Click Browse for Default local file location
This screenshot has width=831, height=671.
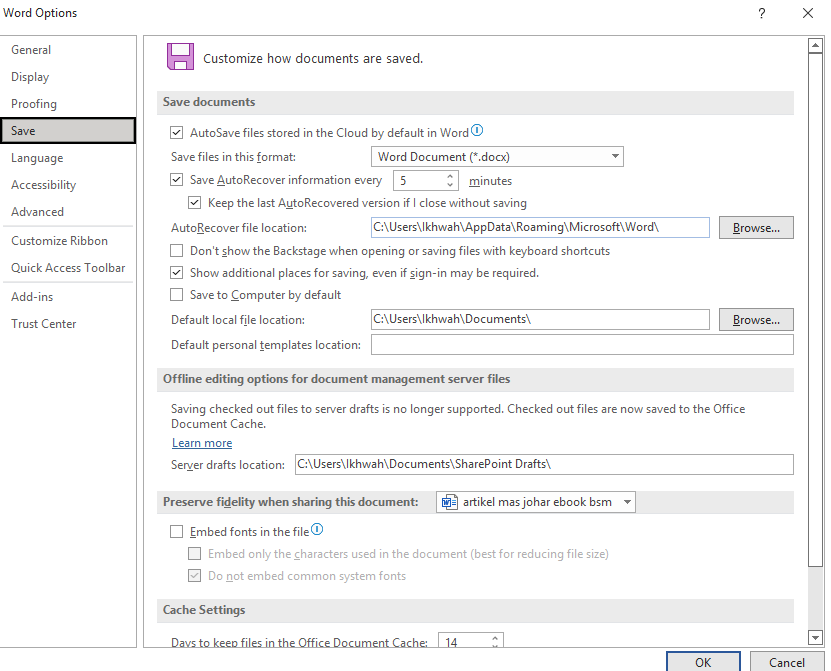tap(756, 320)
